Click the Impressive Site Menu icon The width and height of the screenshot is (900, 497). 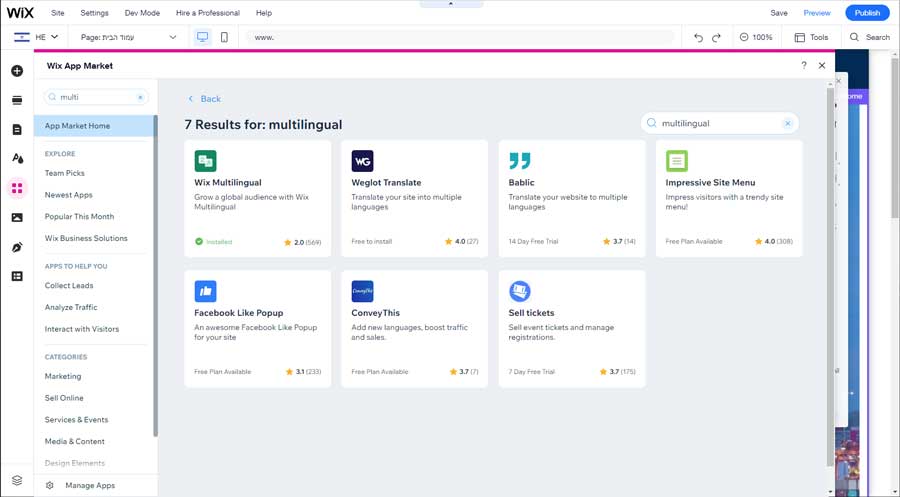coord(677,161)
